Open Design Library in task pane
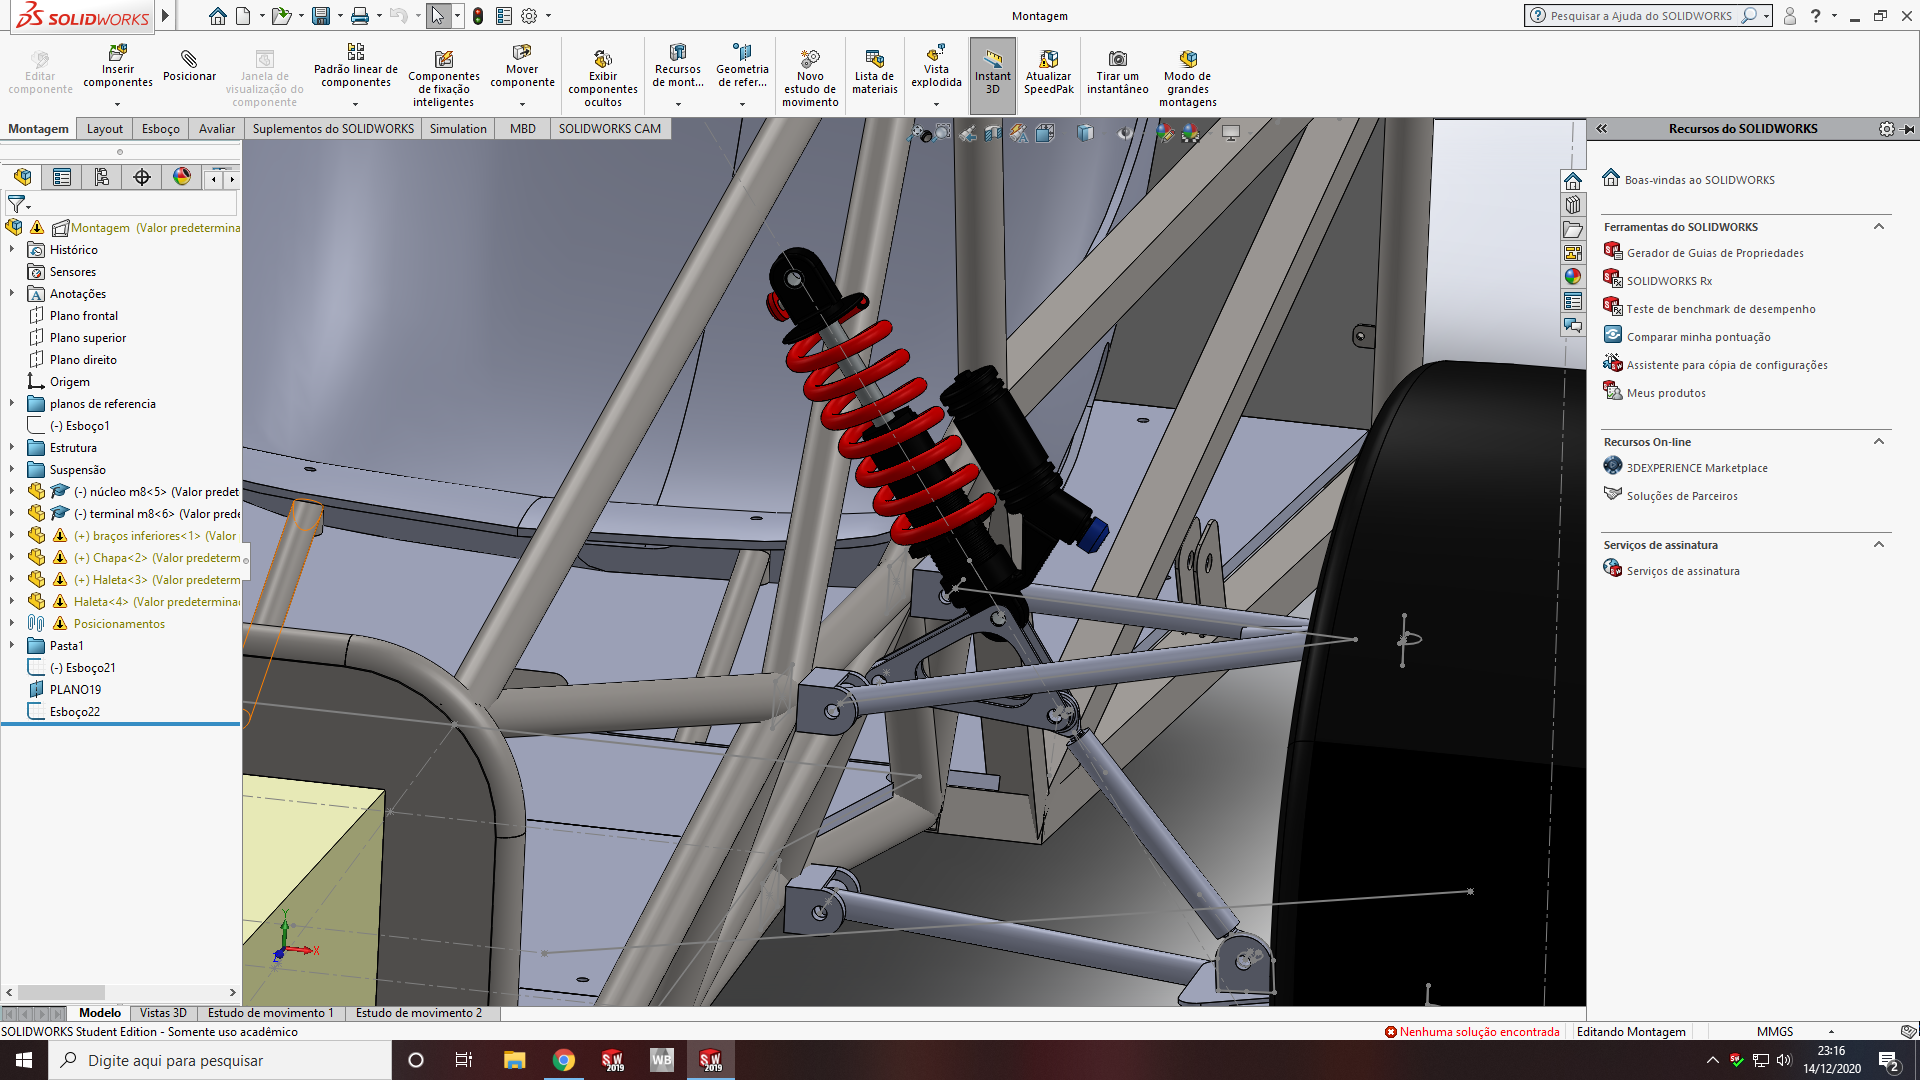The image size is (1920, 1080). (x=1573, y=205)
